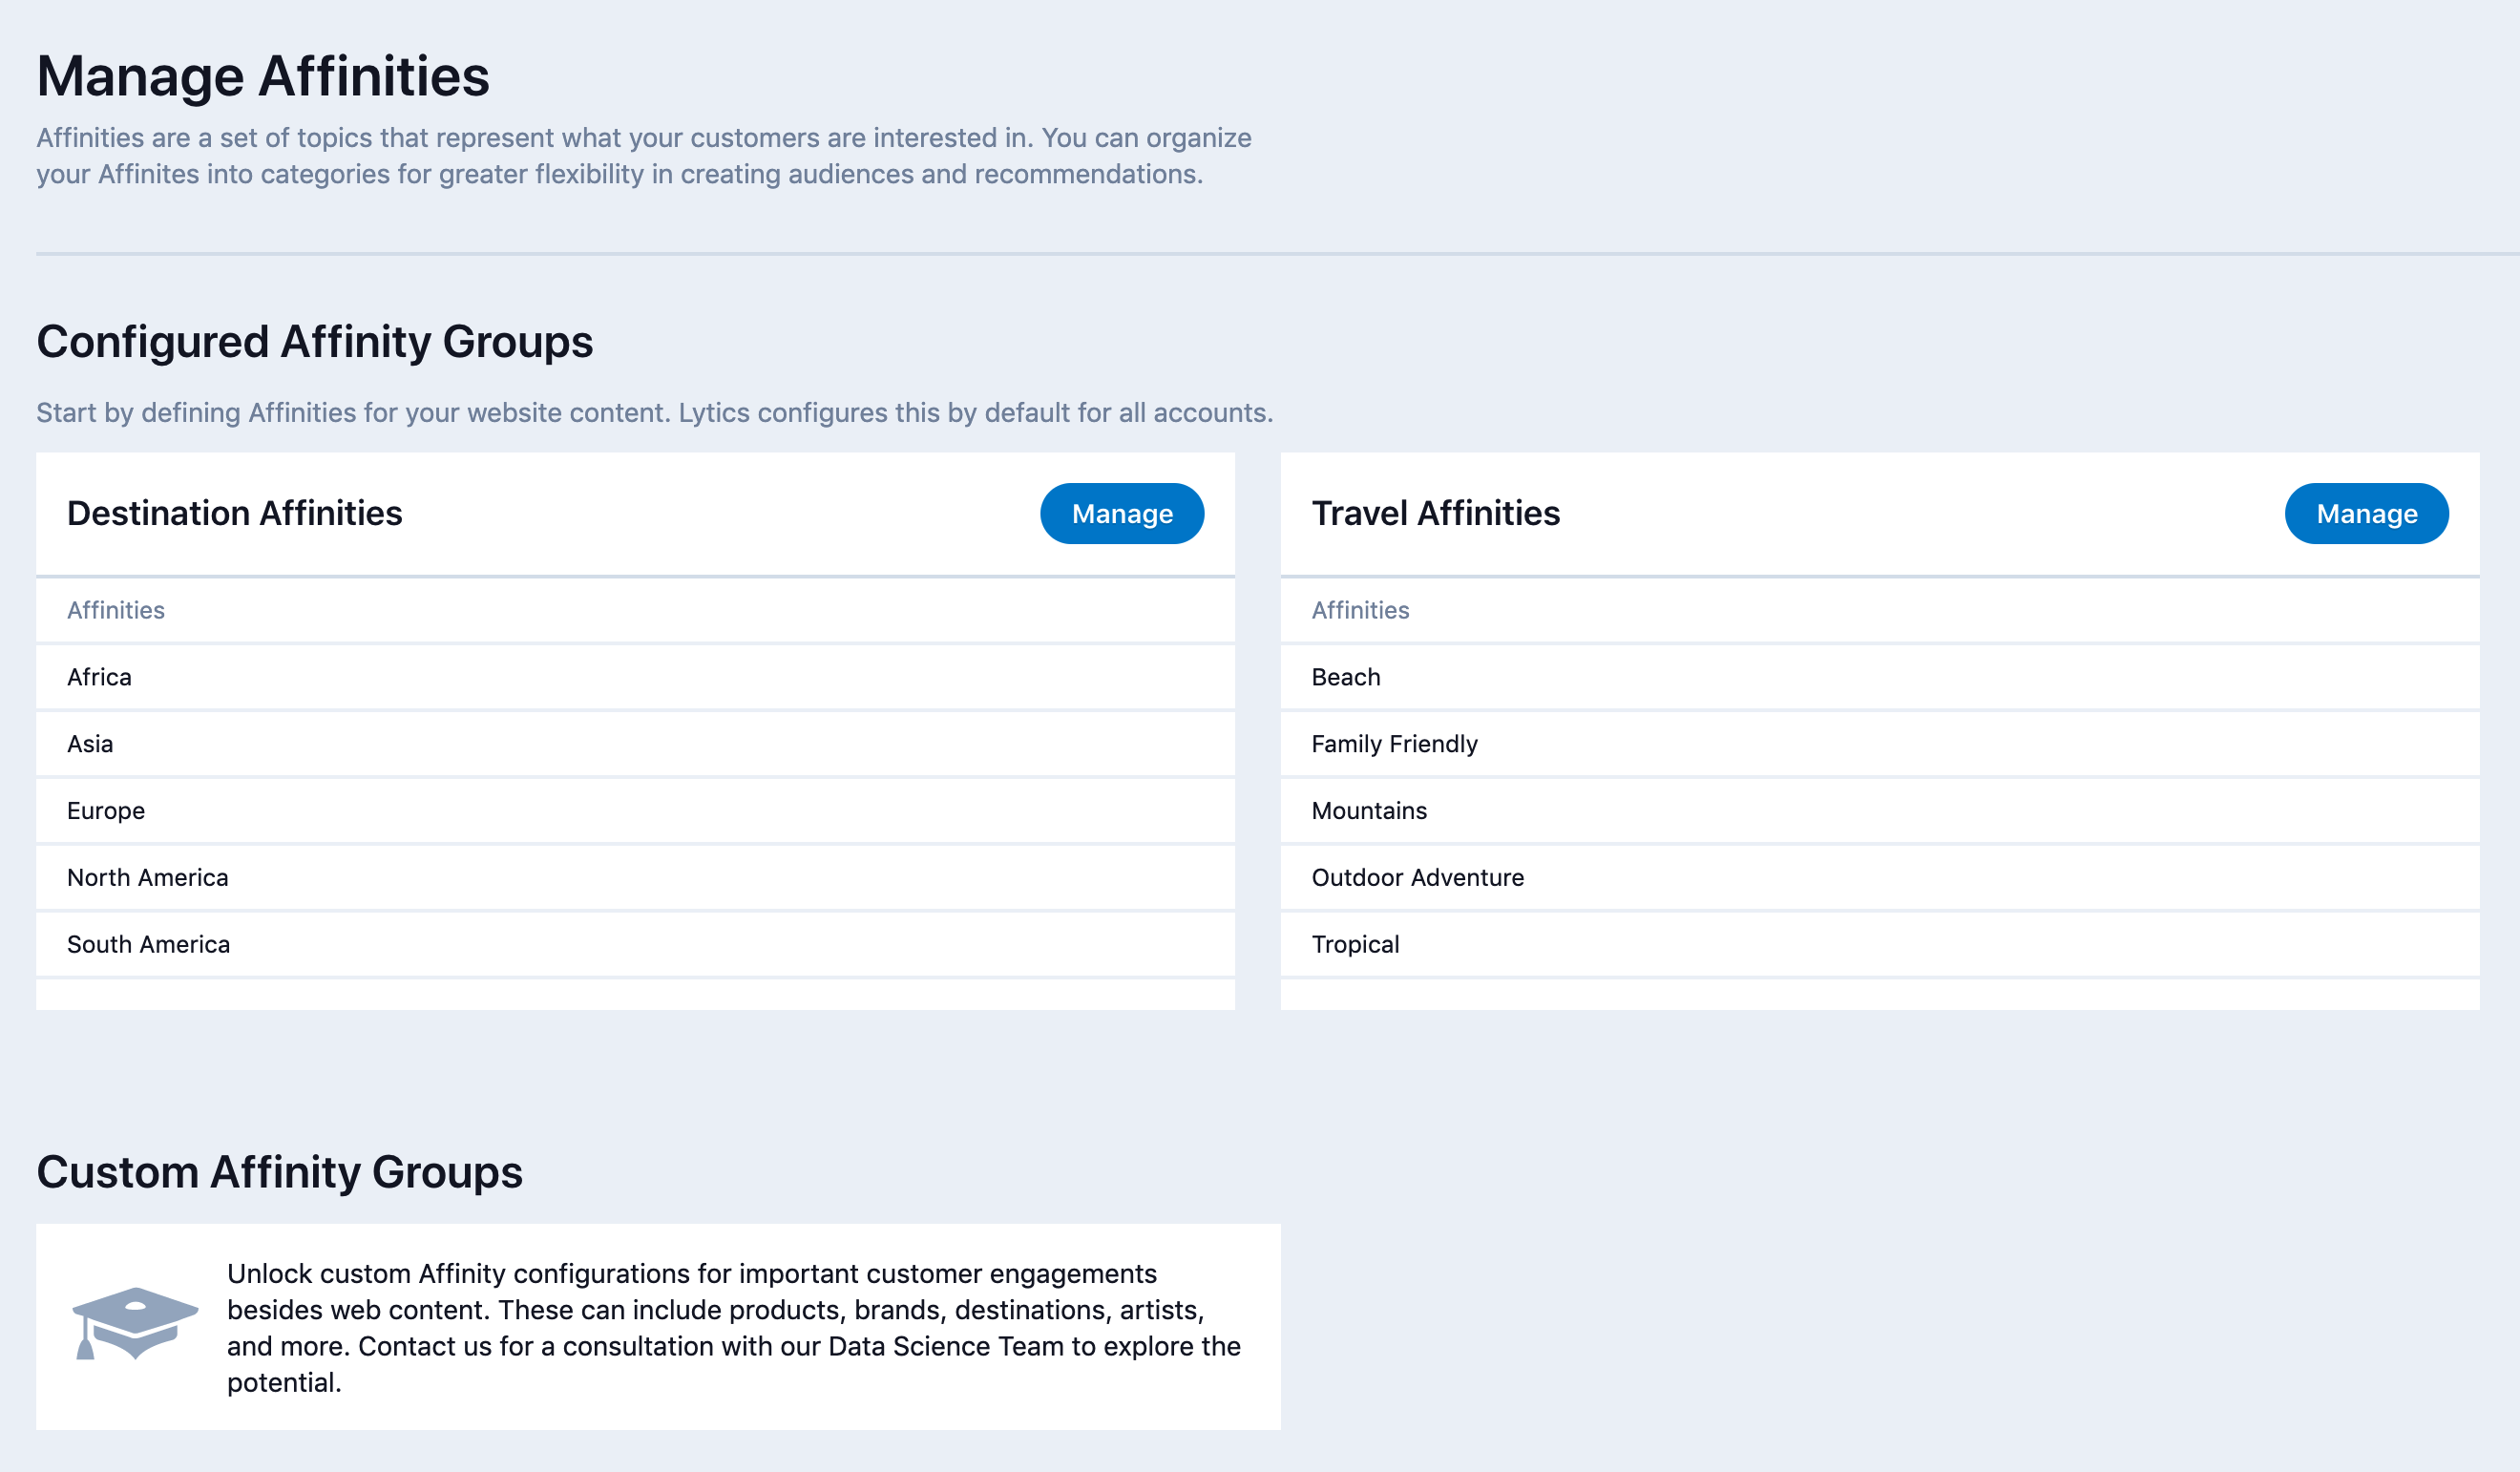Image resolution: width=2520 pixels, height=1472 pixels.
Task: Click the Custom Affinity Groups heading
Action: [x=279, y=1172]
